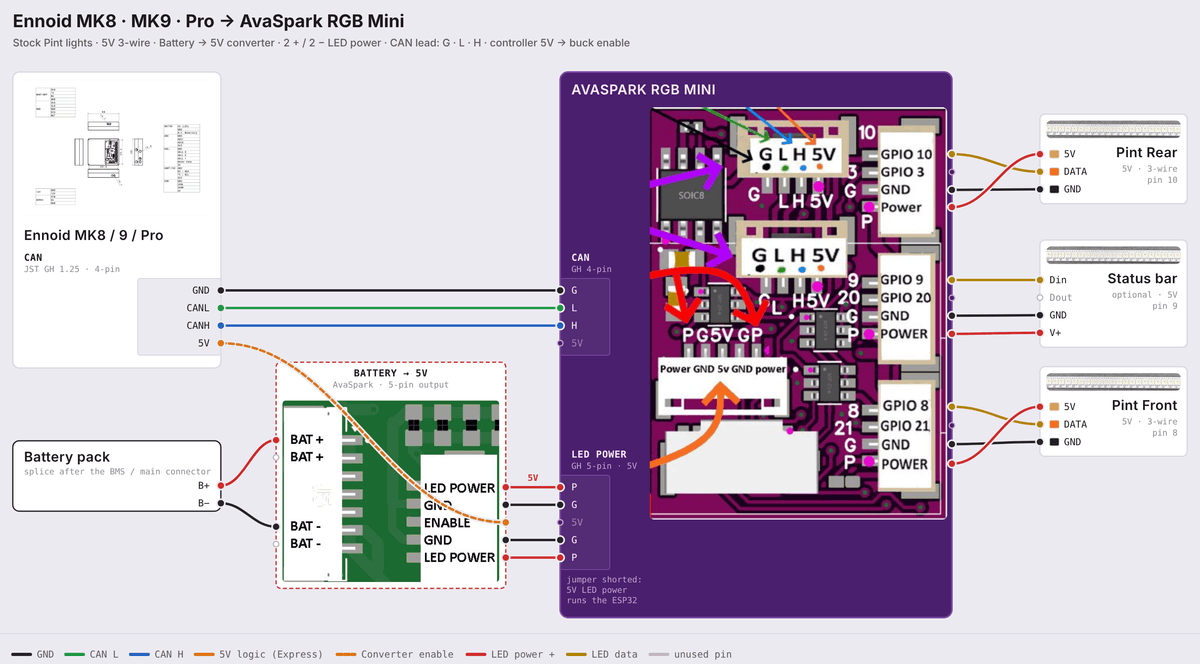Screen dimensions: 1200x664
Task: Click the 'GPIO 9' board label
Action: pyautogui.click(x=902, y=279)
